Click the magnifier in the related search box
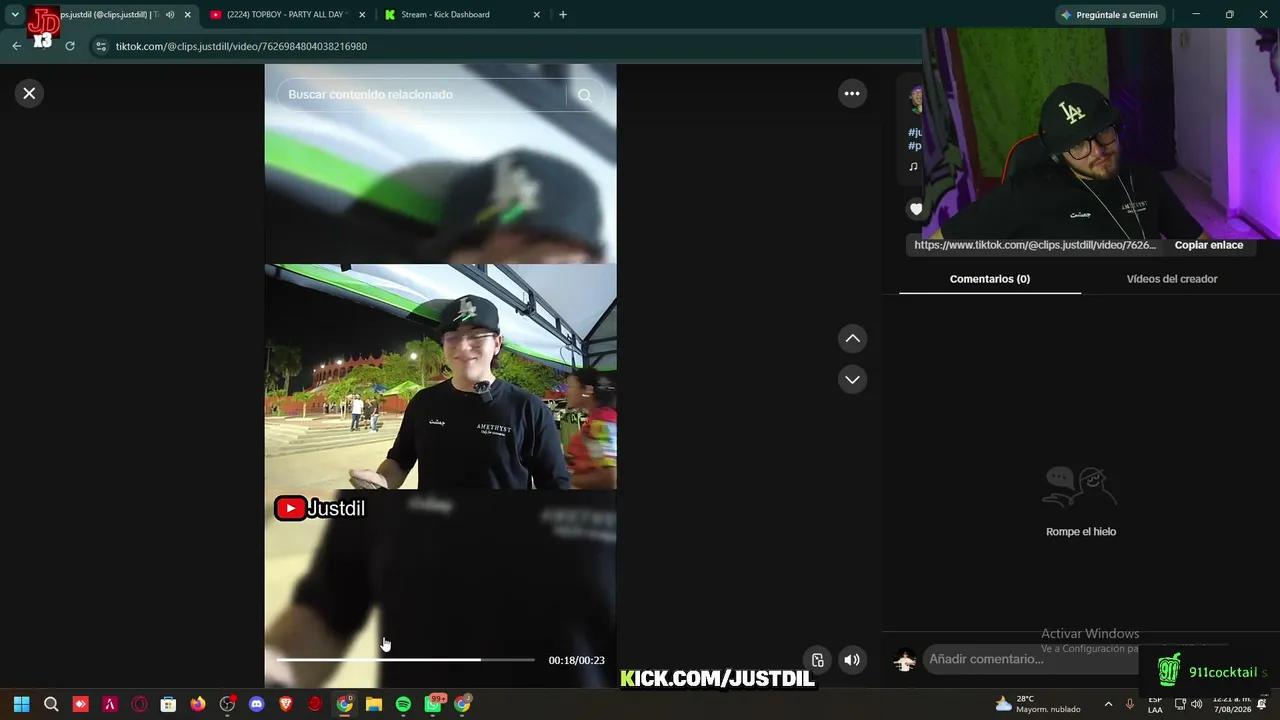This screenshot has height=720, width=1280. click(584, 95)
